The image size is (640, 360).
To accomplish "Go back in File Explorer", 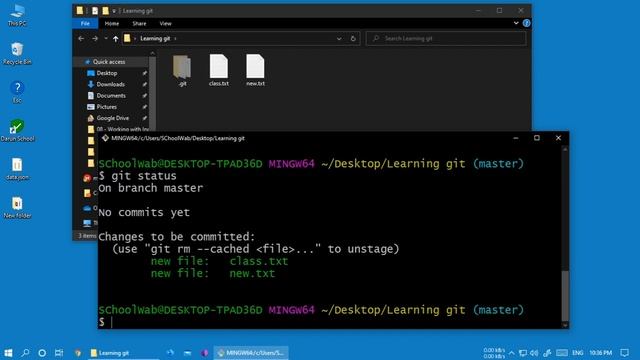I will (x=81, y=38).
